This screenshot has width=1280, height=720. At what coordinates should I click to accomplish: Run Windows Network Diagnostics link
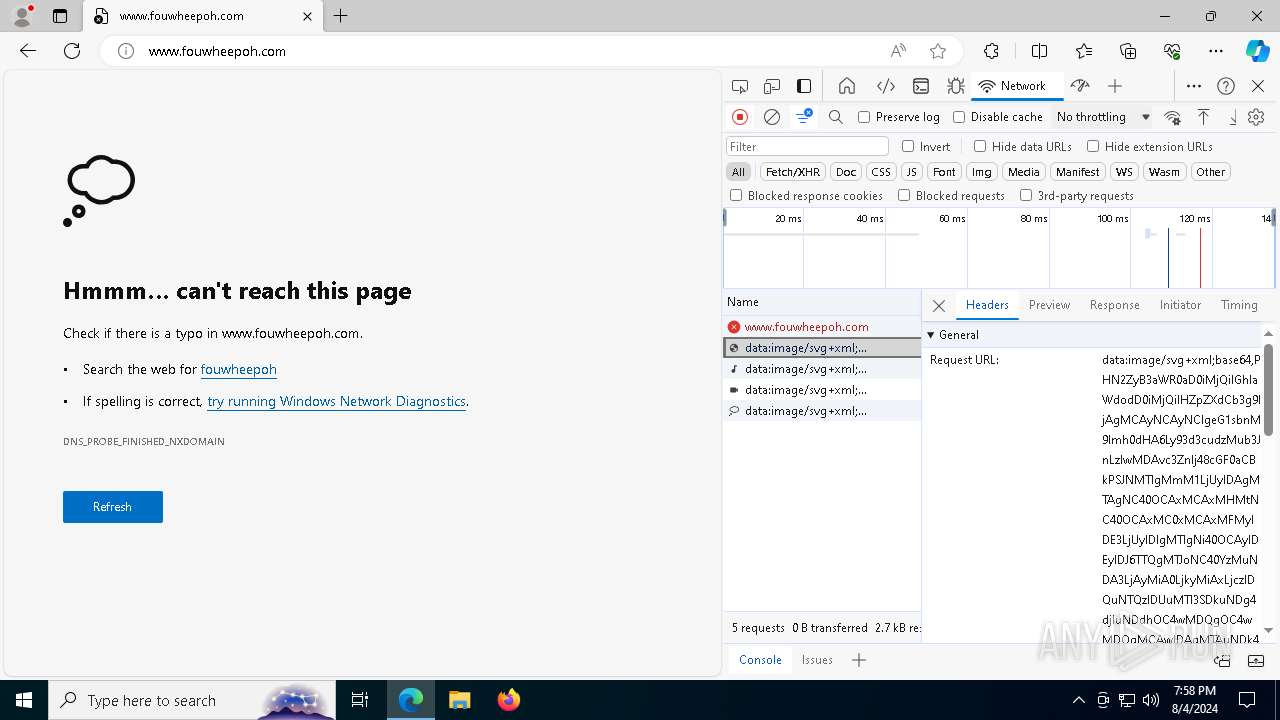(x=336, y=401)
